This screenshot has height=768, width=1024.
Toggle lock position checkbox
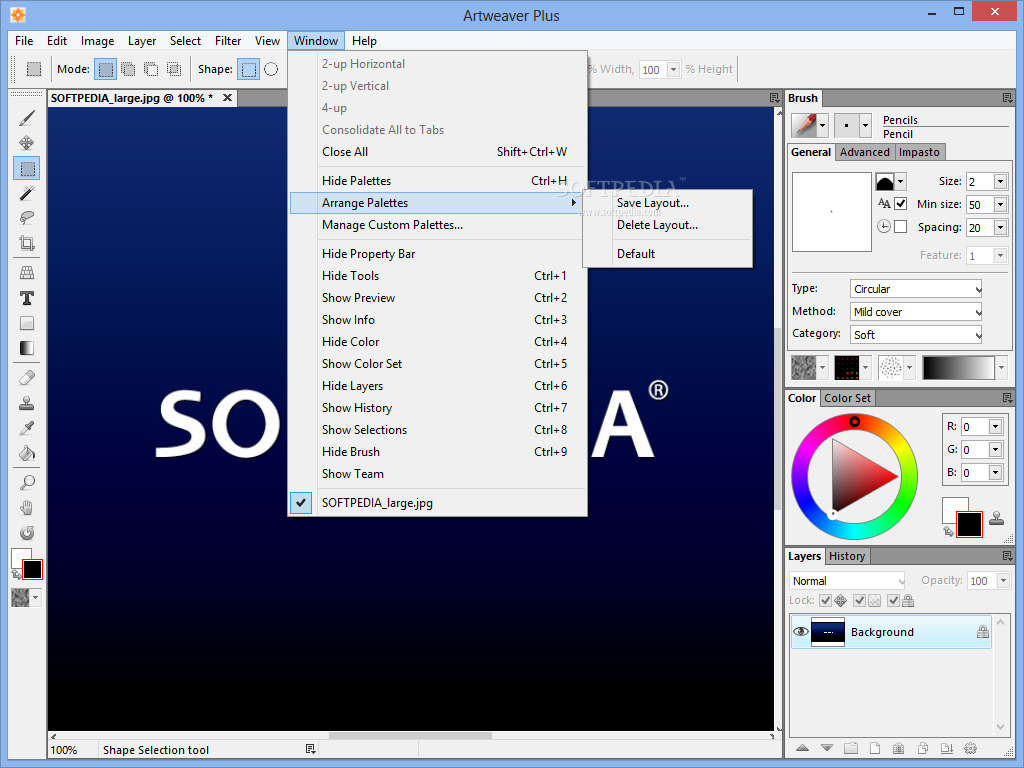point(825,600)
